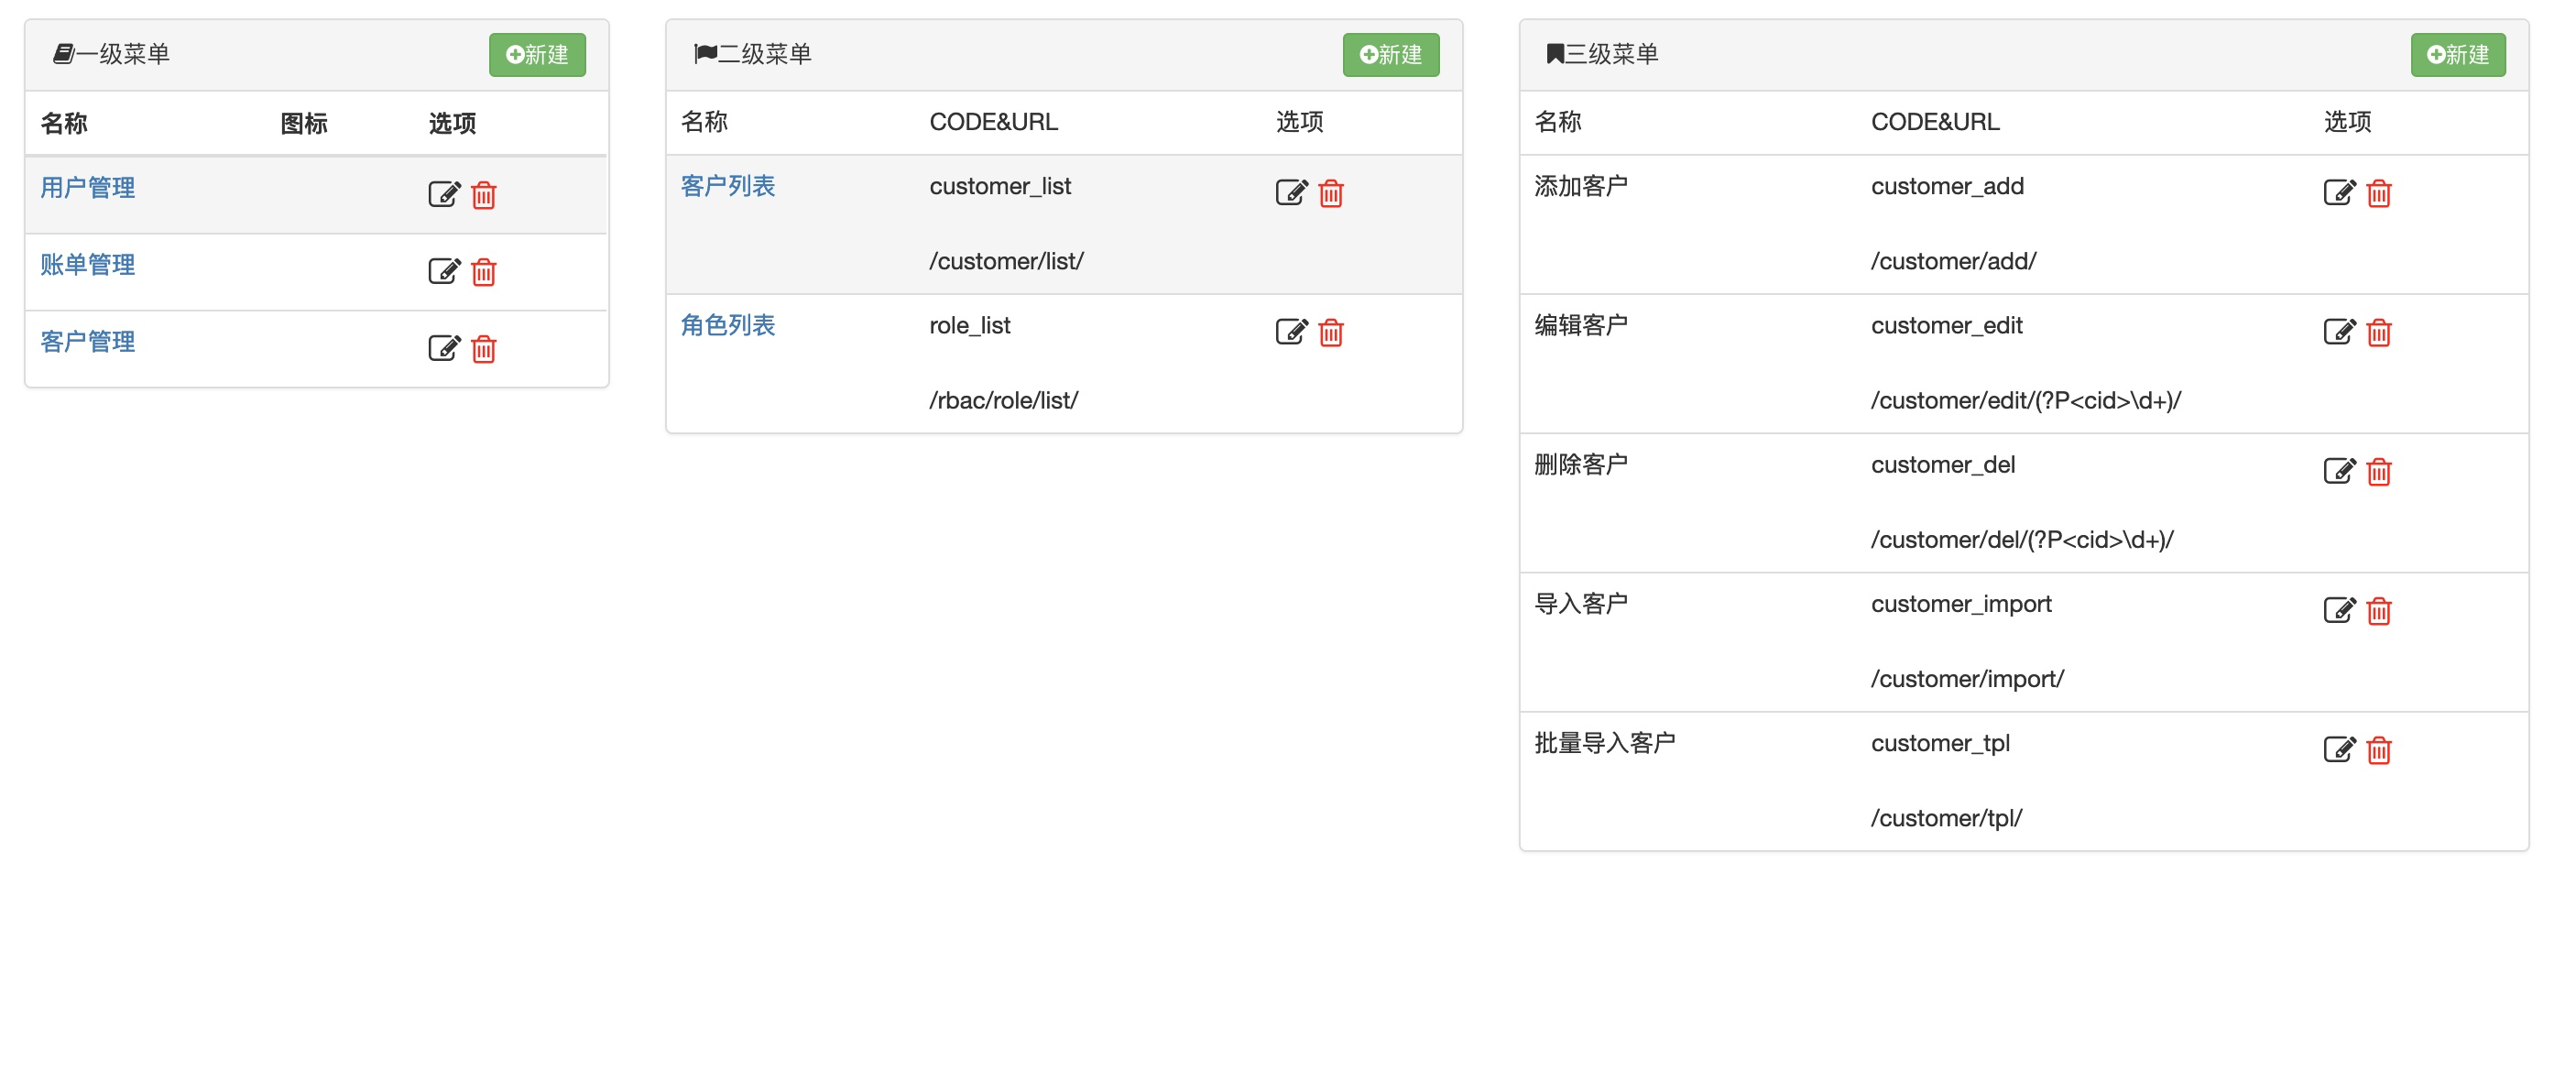Edit the 客户管理 menu entry
Screen dimensions: 2576x1081
coord(444,348)
